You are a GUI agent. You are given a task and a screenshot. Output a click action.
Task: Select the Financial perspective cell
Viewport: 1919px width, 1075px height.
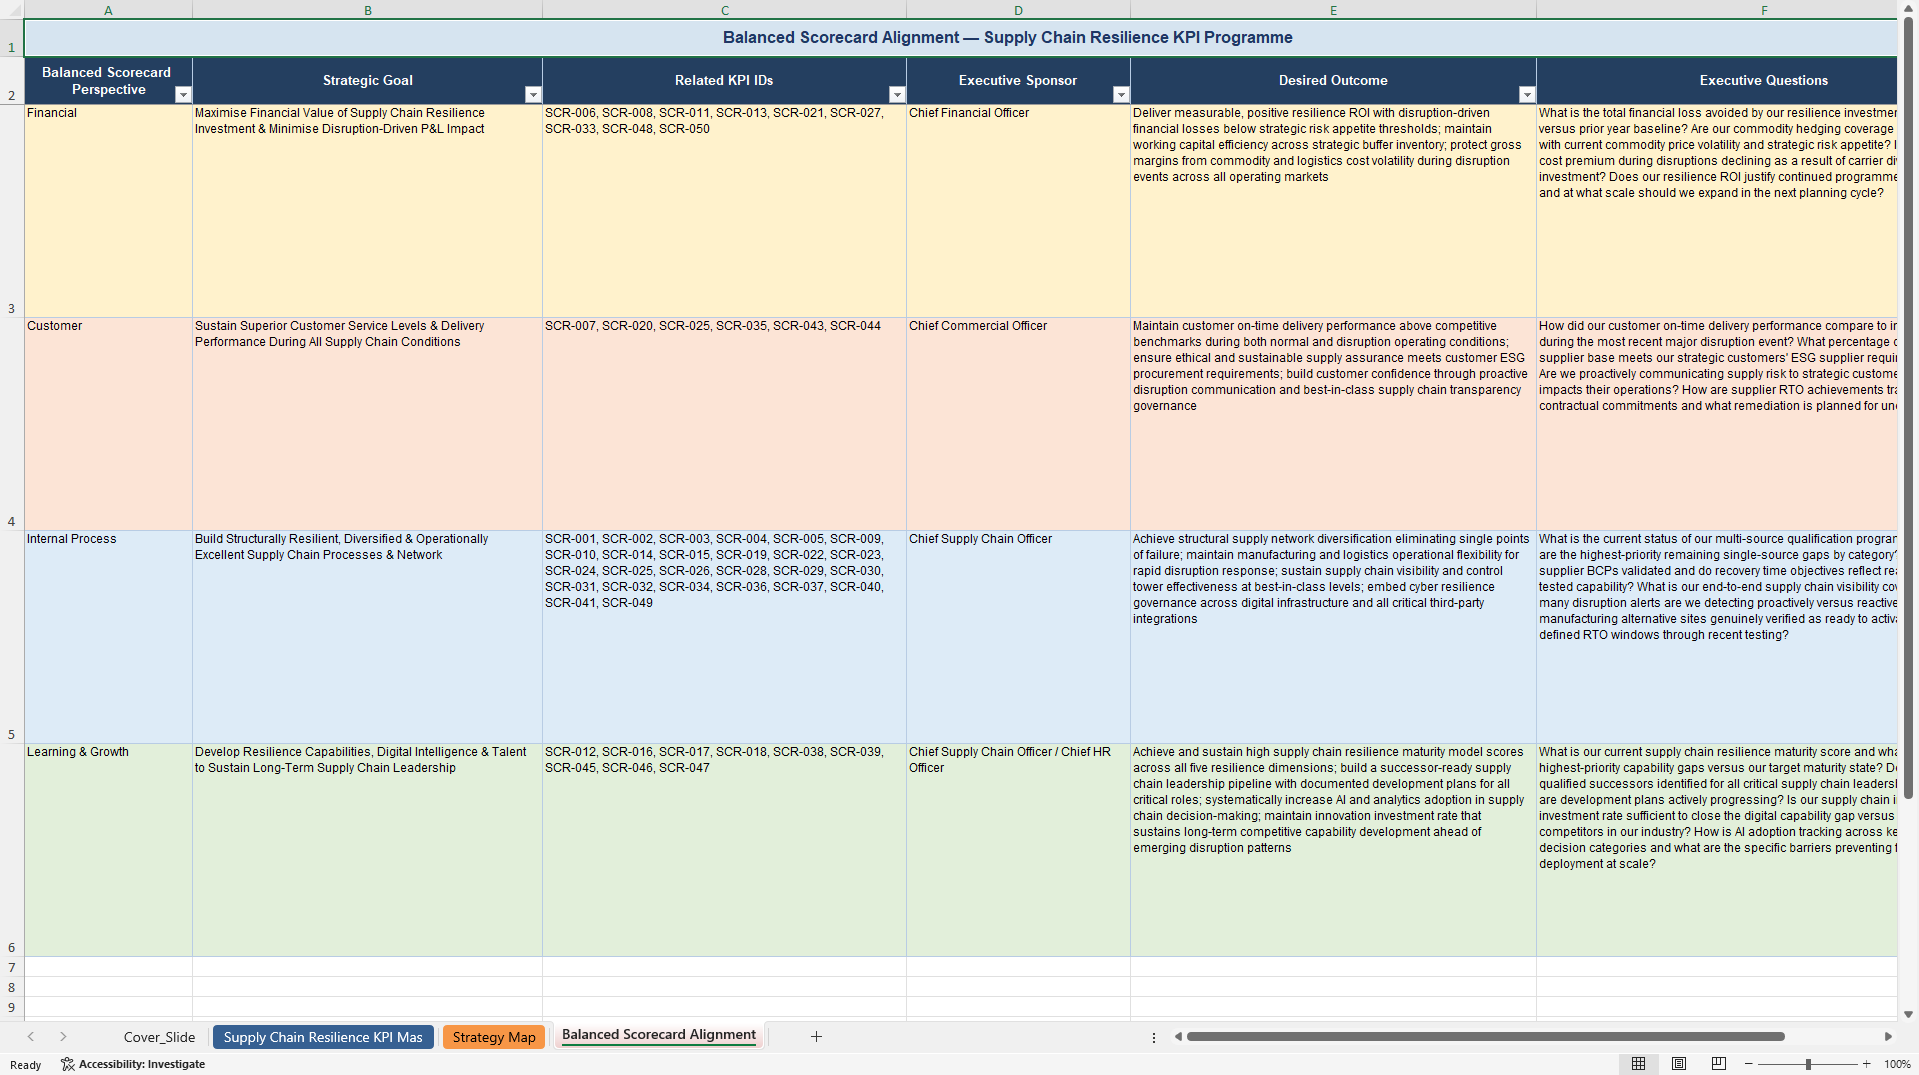108,211
